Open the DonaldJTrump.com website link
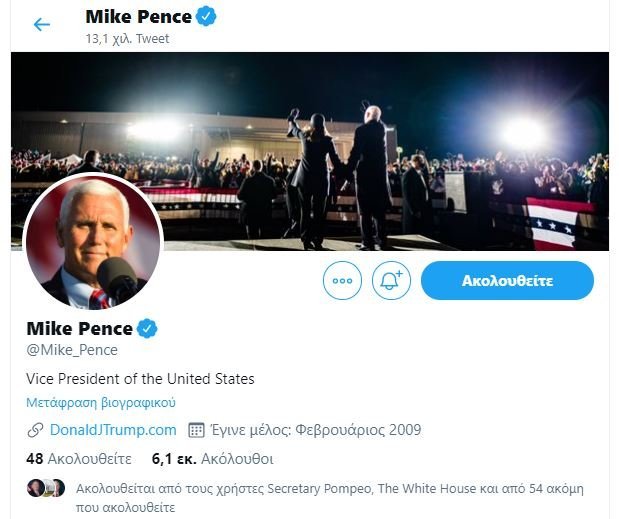Image resolution: width=619 pixels, height=519 pixels. 113,430
